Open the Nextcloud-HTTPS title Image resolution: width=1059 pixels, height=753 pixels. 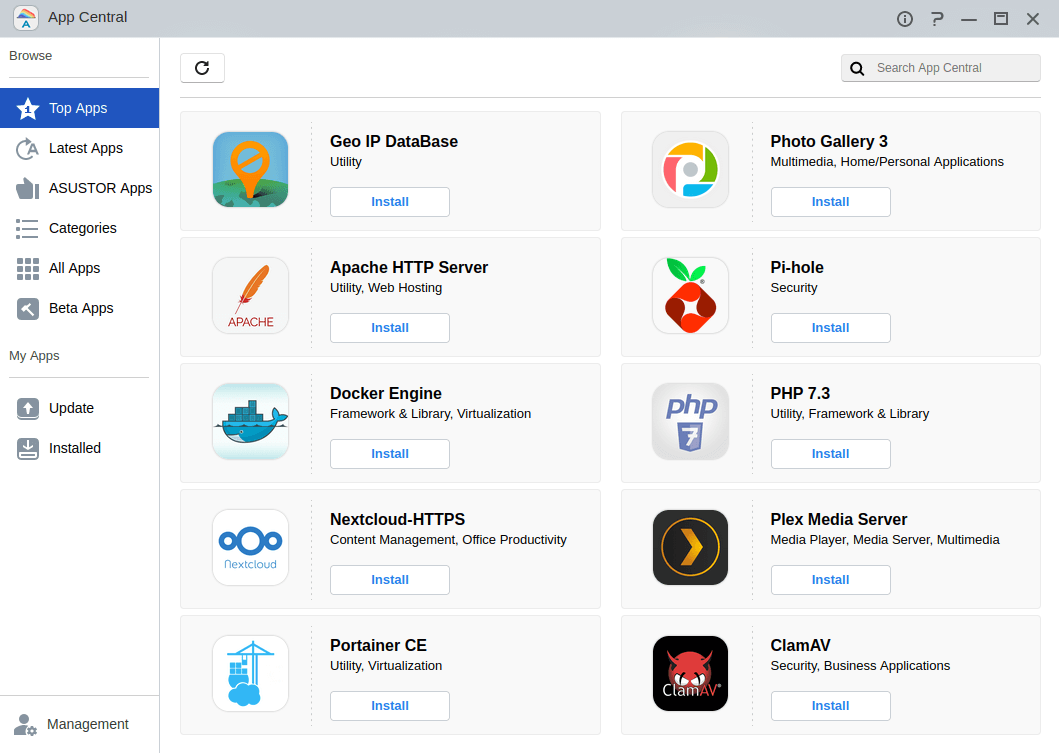pos(397,519)
